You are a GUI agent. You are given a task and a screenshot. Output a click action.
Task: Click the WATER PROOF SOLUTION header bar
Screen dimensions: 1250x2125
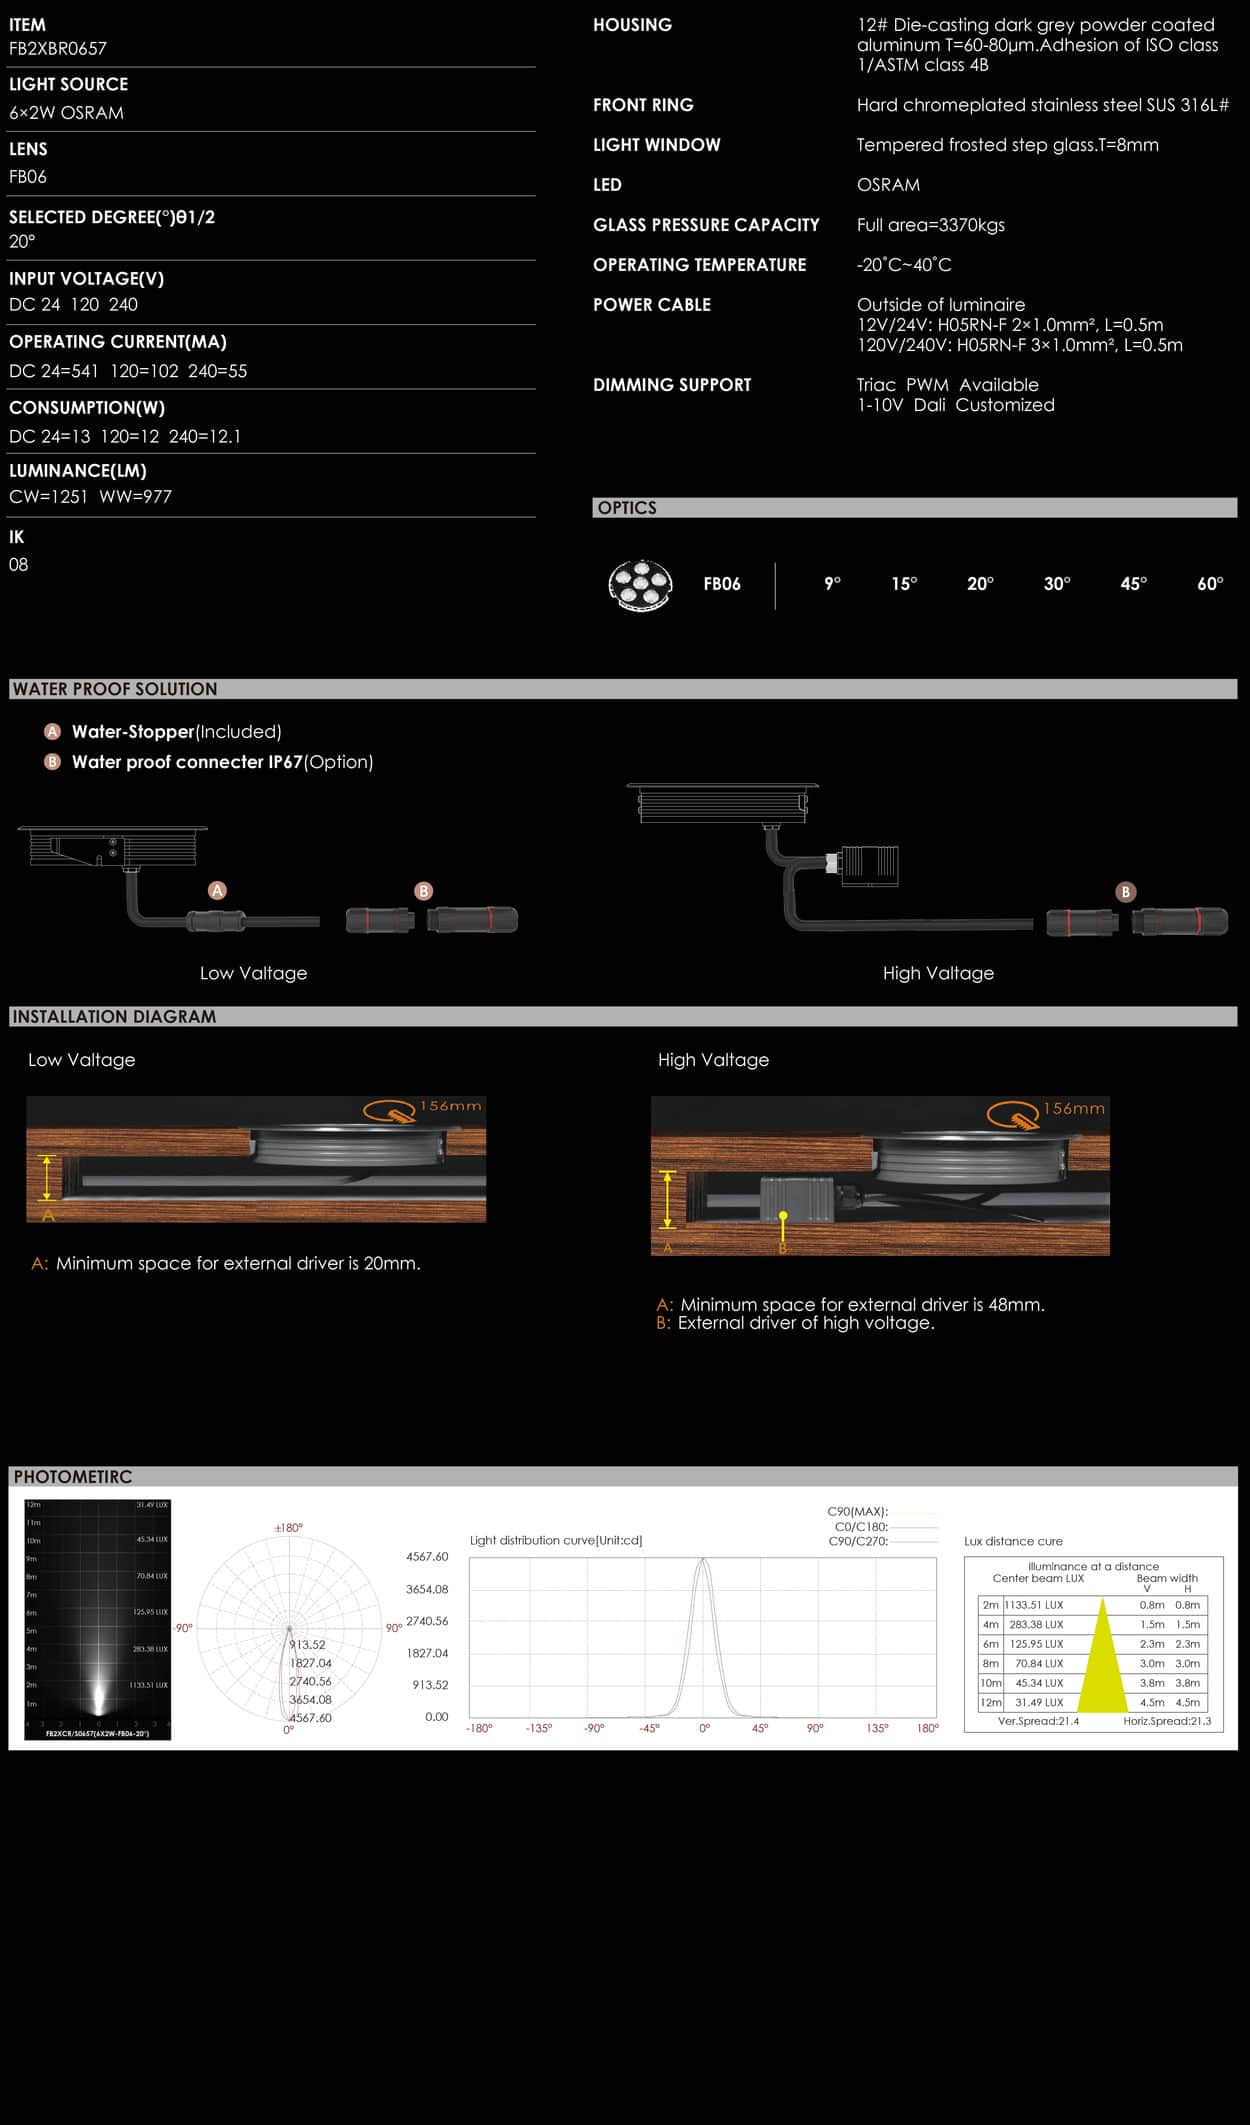pyautogui.click(x=115, y=689)
